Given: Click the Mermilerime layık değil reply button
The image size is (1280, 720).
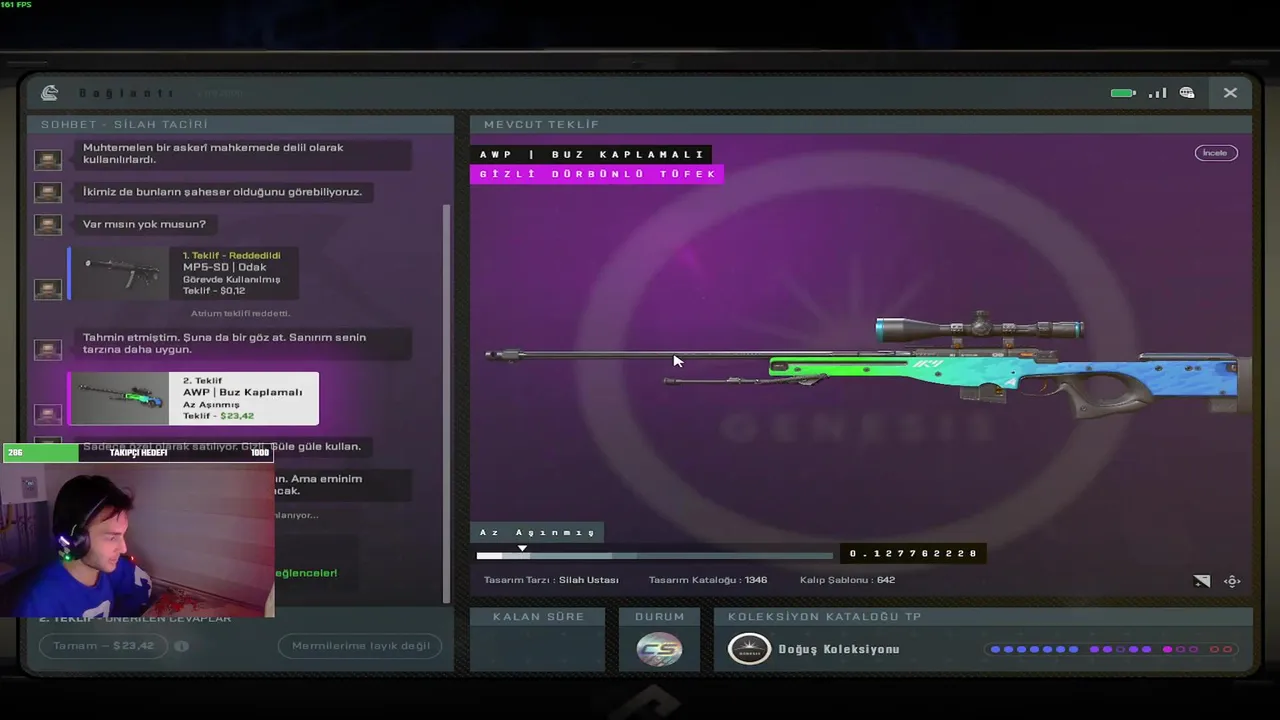Looking at the screenshot, I should coord(360,646).
